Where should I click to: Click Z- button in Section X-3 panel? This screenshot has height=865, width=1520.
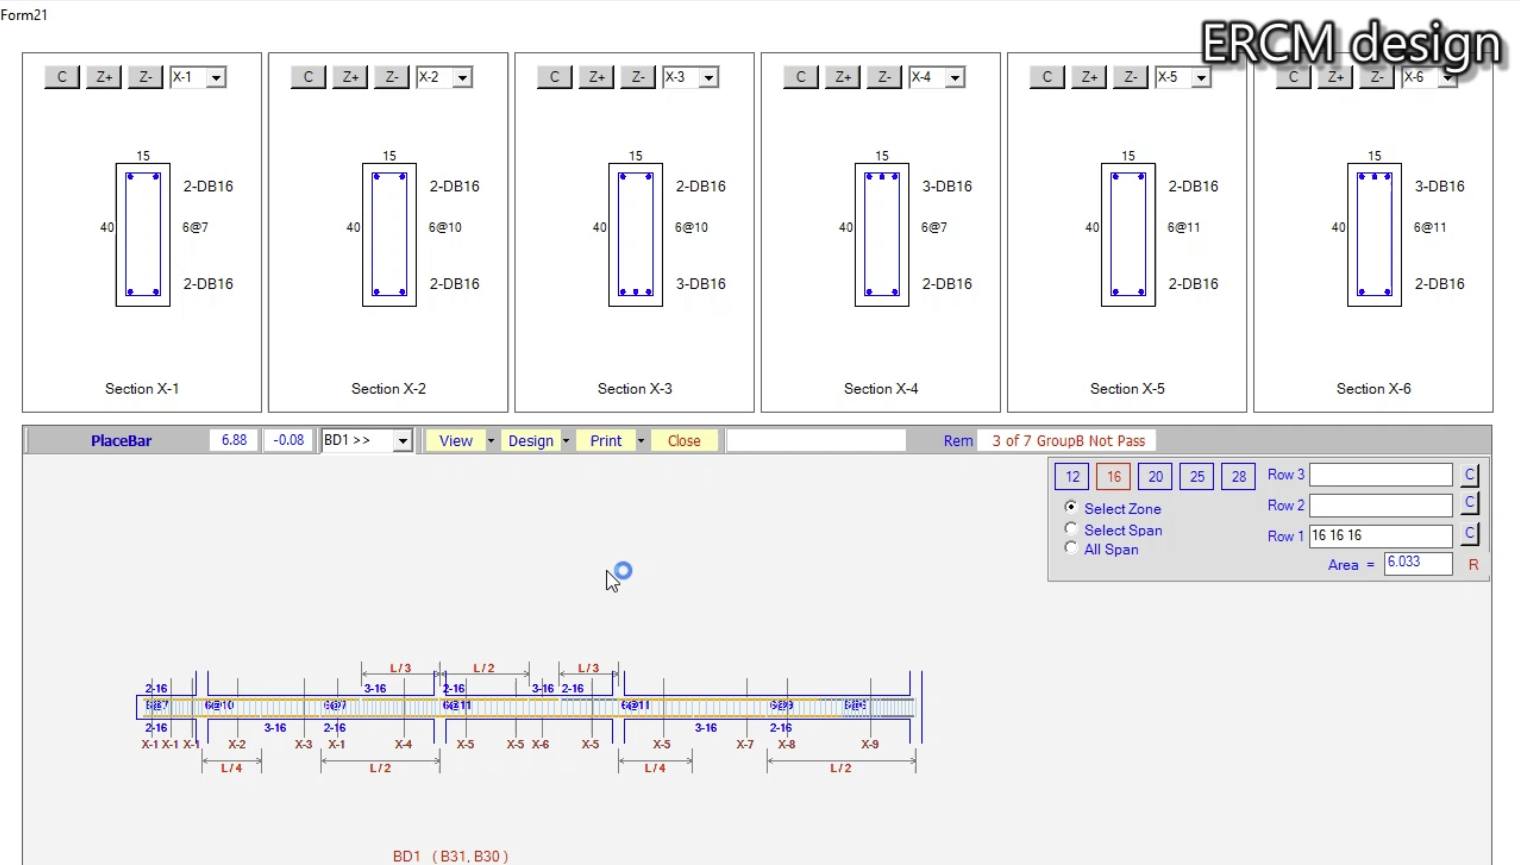pyautogui.click(x=638, y=77)
